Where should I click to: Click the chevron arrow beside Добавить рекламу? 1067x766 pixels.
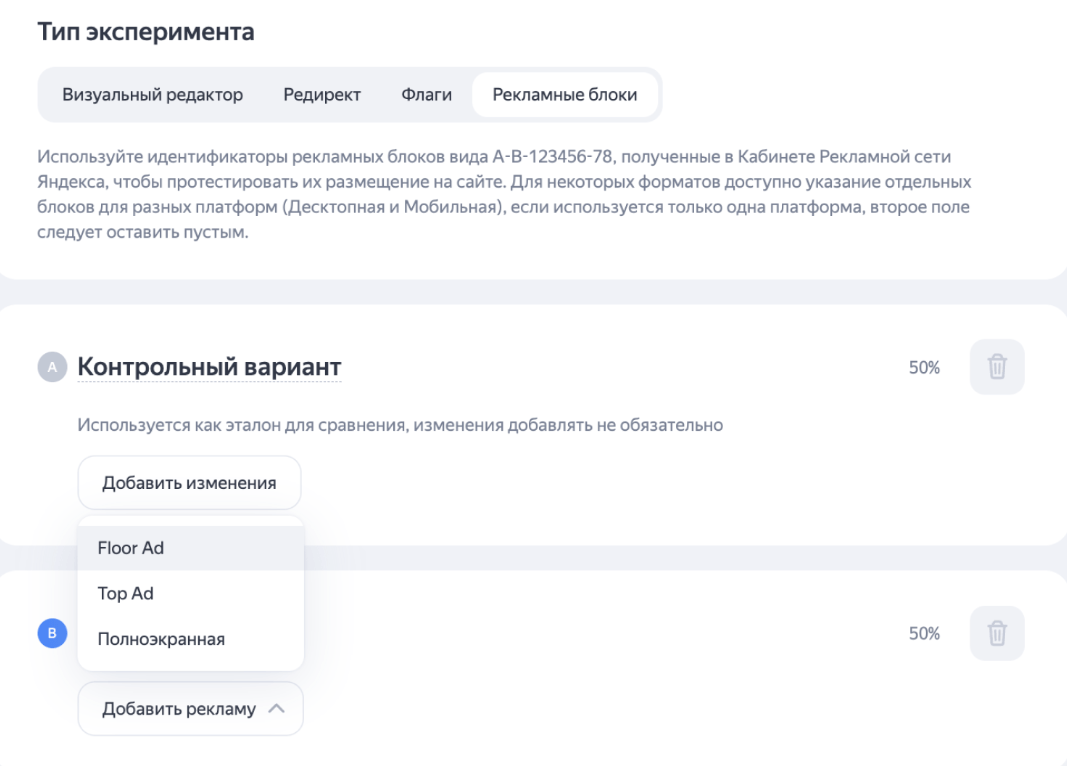click(x=276, y=709)
